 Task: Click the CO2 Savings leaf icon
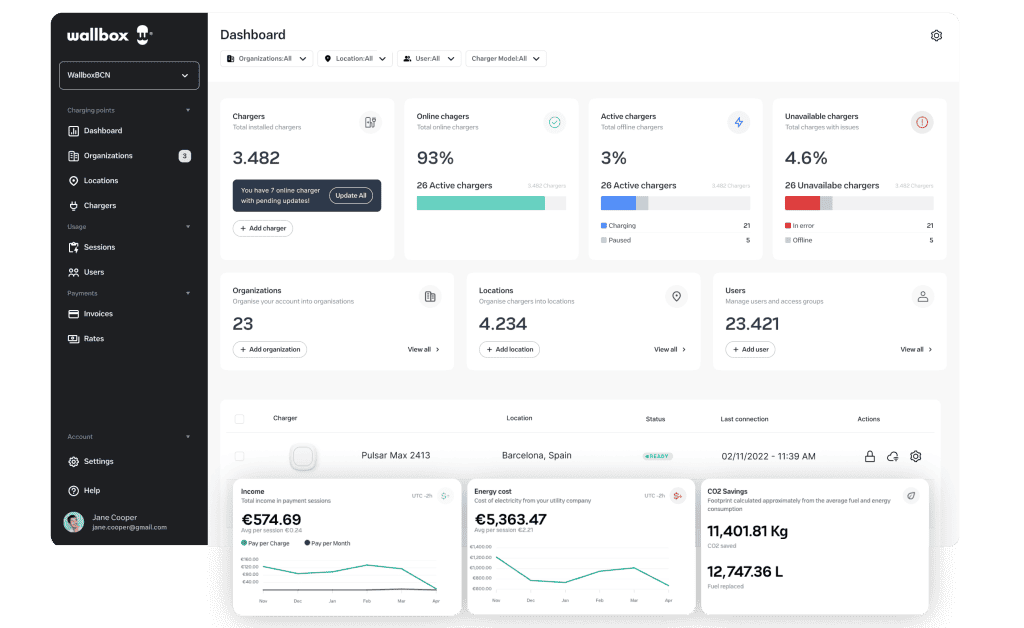(x=911, y=495)
